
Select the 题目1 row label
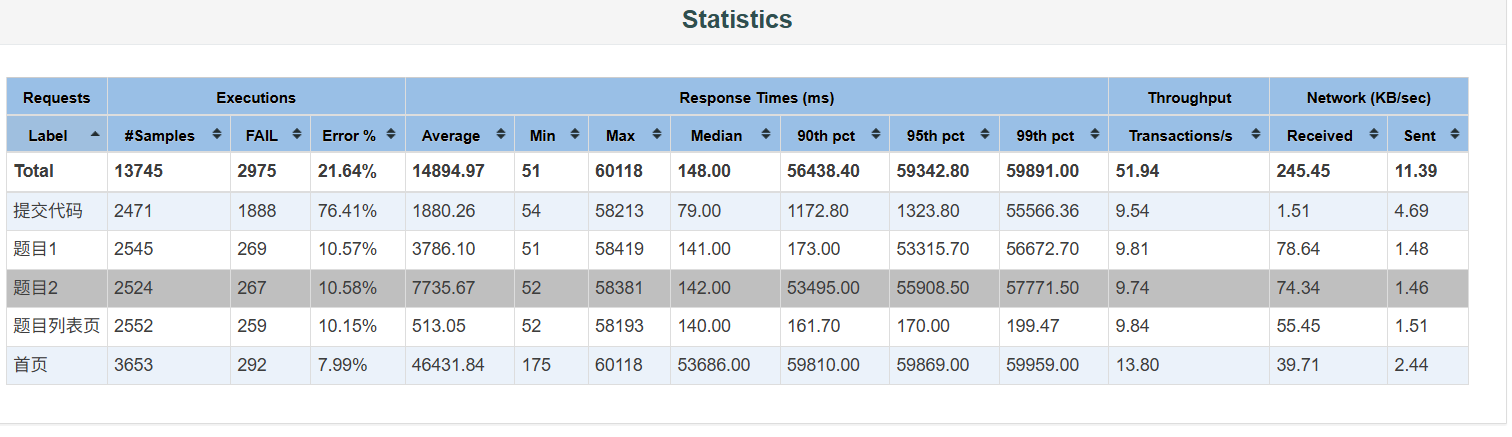coord(35,249)
